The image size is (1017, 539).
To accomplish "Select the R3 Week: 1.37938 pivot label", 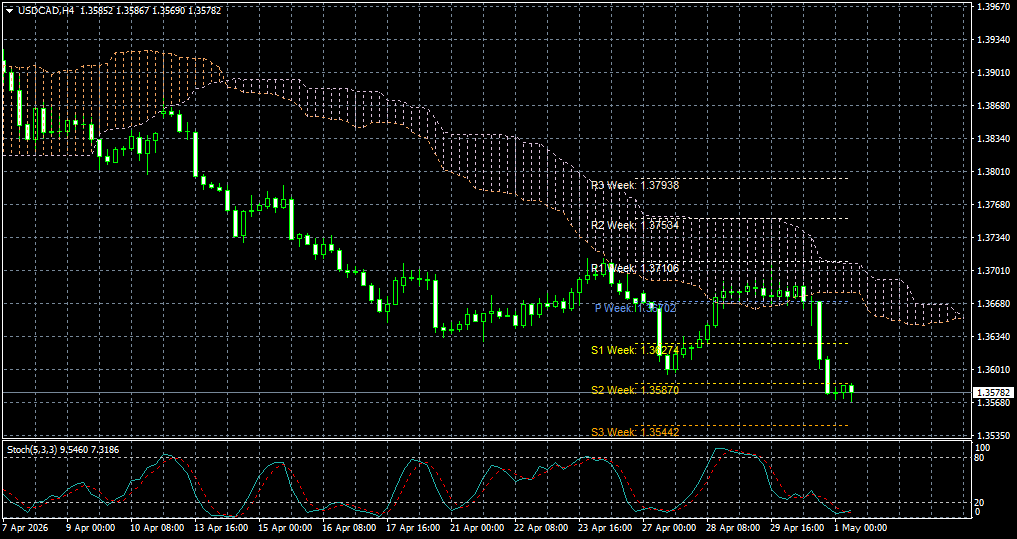I will coord(634,186).
